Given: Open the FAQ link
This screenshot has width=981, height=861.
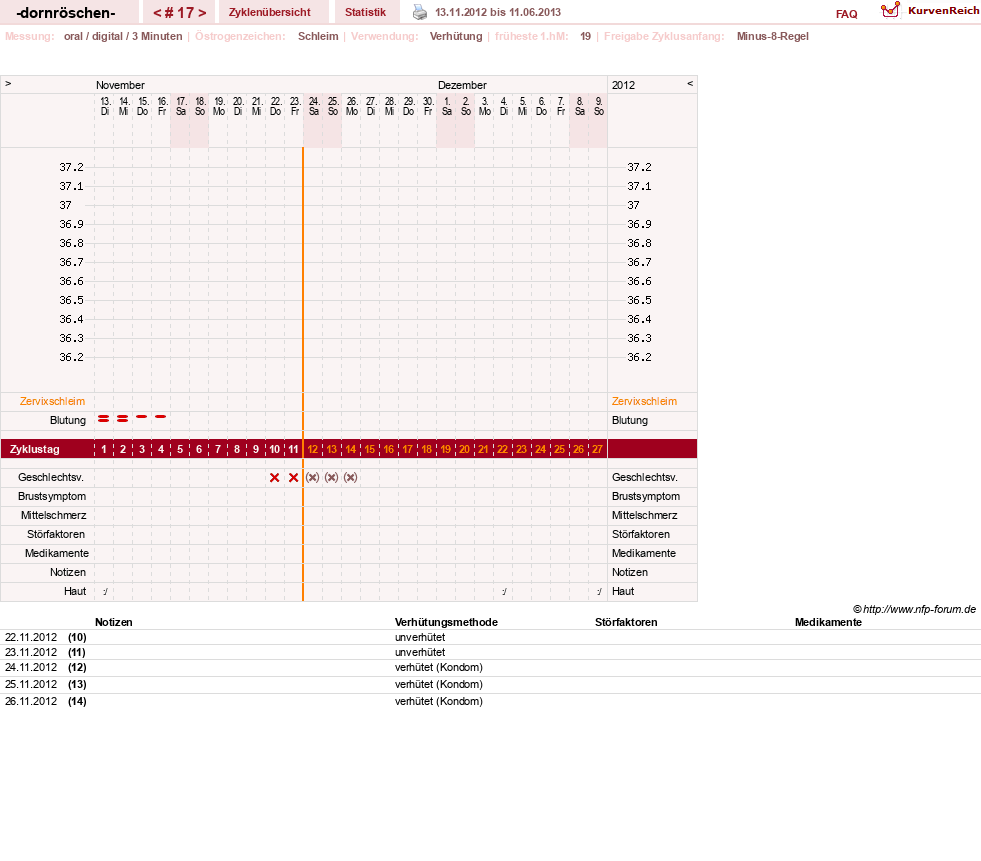Looking at the screenshot, I should pos(846,14).
